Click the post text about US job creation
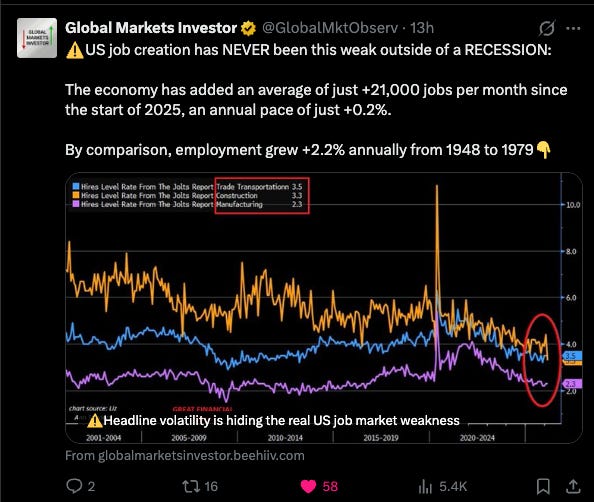The width and height of the screenshot is (594, 502). pyautogui.click(x=316, y=100)
